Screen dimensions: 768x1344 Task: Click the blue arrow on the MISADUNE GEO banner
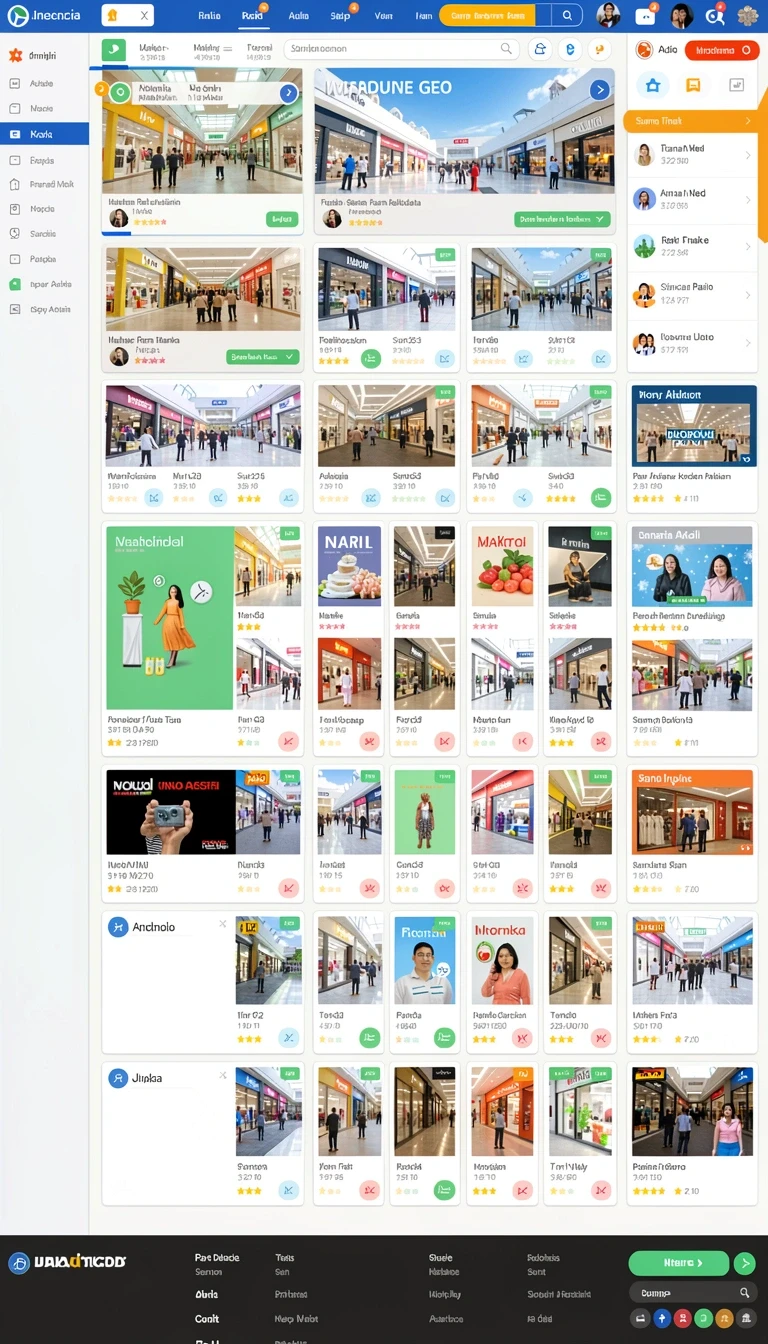(x=600, y=90)
